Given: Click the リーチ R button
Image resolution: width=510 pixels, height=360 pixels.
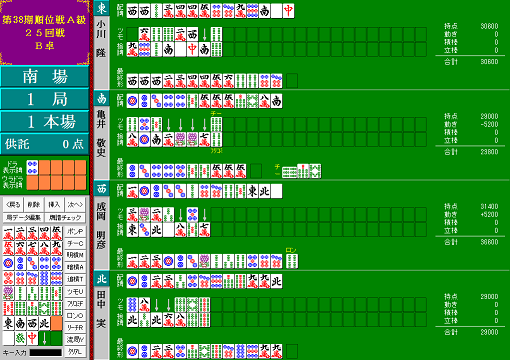Looking at the screenshot, I should (x=75, y=327).
